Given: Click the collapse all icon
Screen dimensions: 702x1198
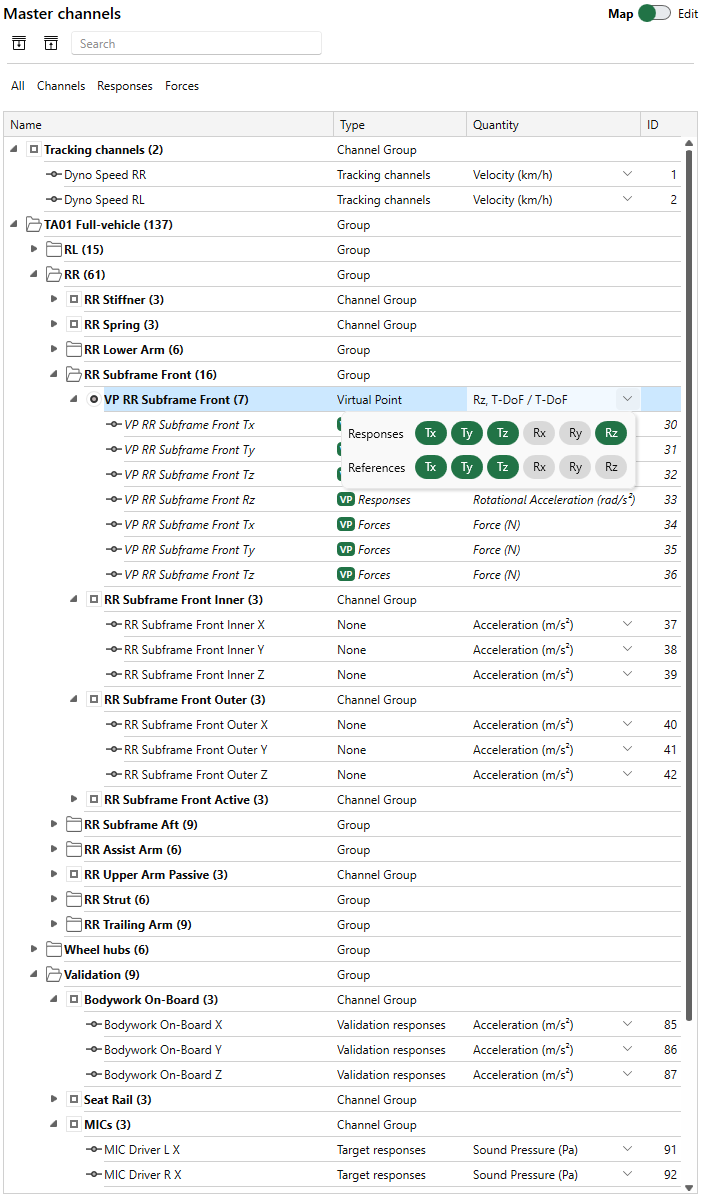Looking at the screenshot, I should [x=50, y=43].
